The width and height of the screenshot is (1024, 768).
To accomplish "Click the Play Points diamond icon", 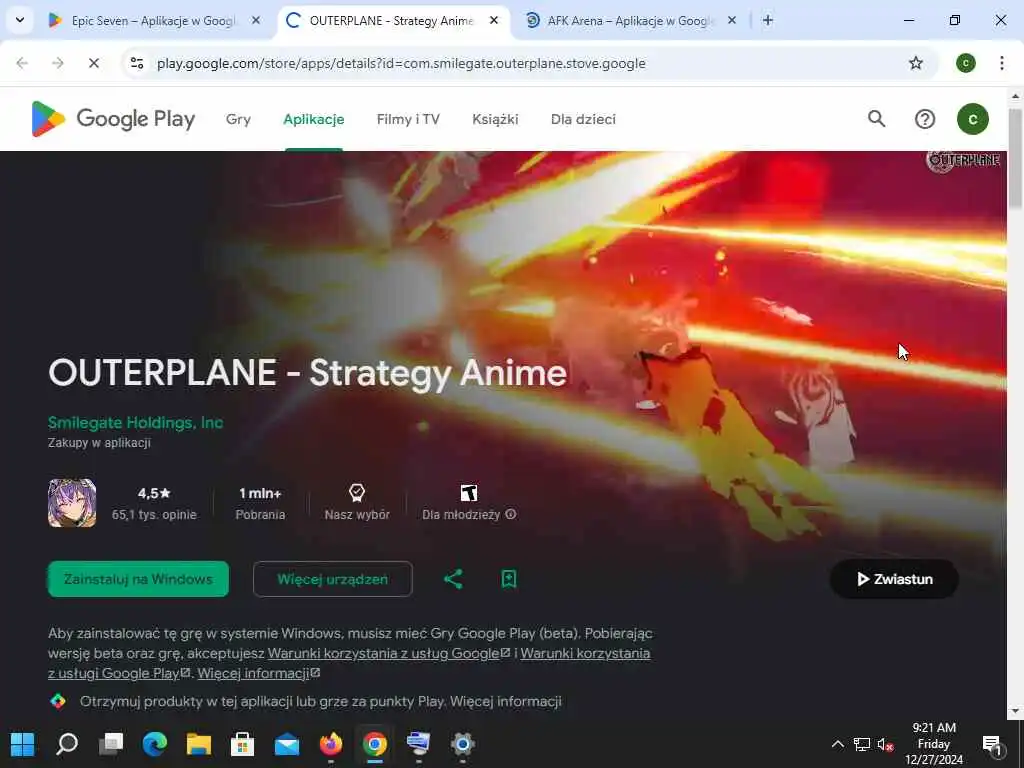I will coord(58,701).
